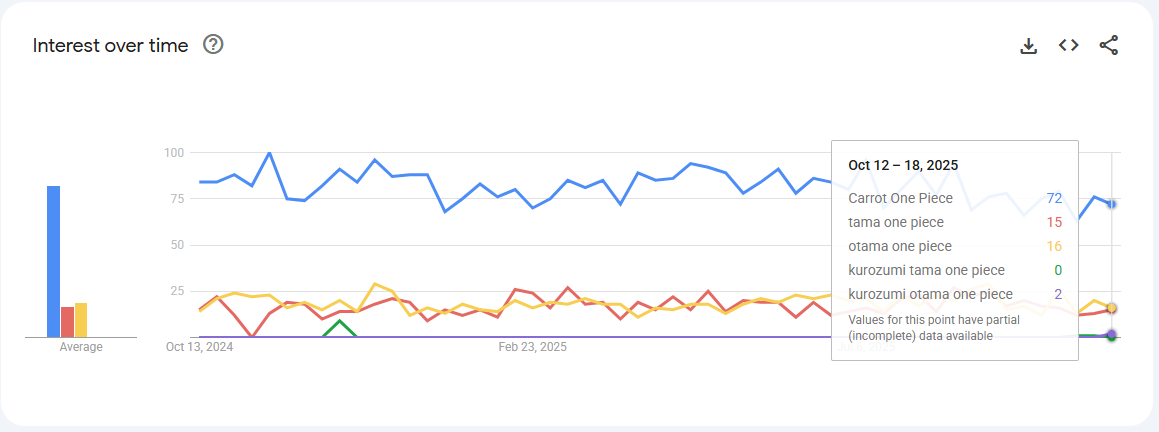Click the Average label under the bars
The height and width of the screenshot is (432, 1159).
81,347
